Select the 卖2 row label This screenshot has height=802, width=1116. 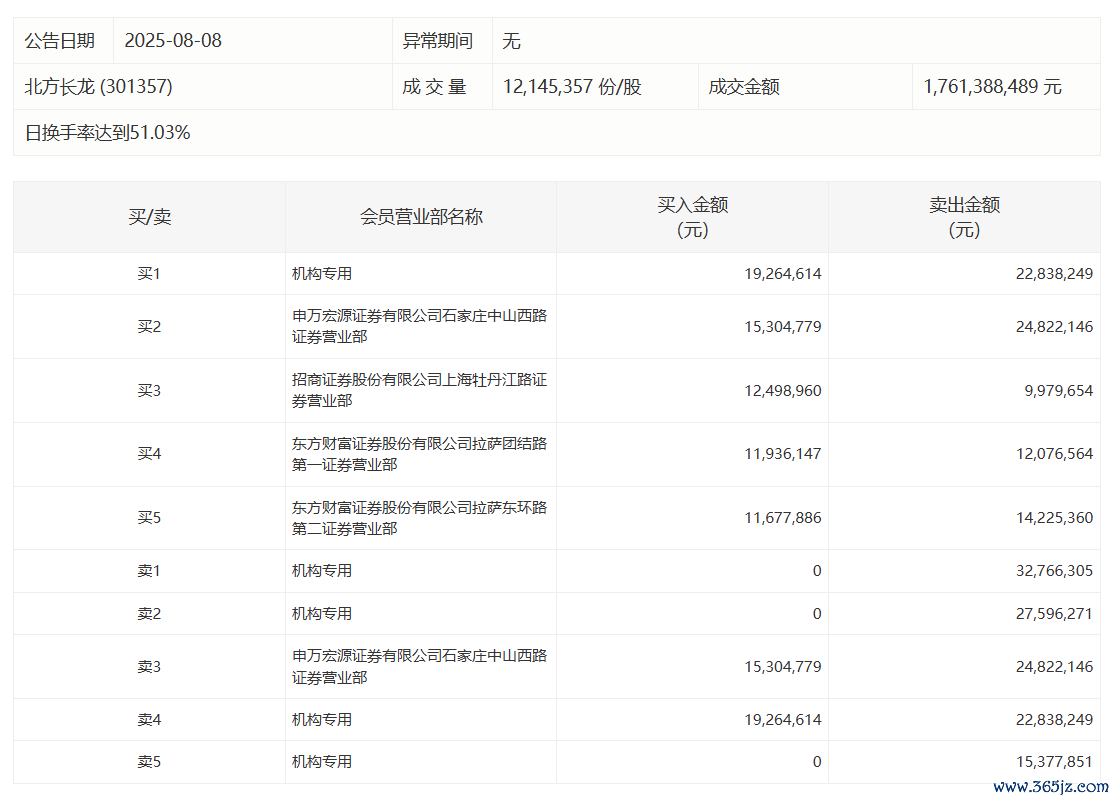tap(149, 613)
